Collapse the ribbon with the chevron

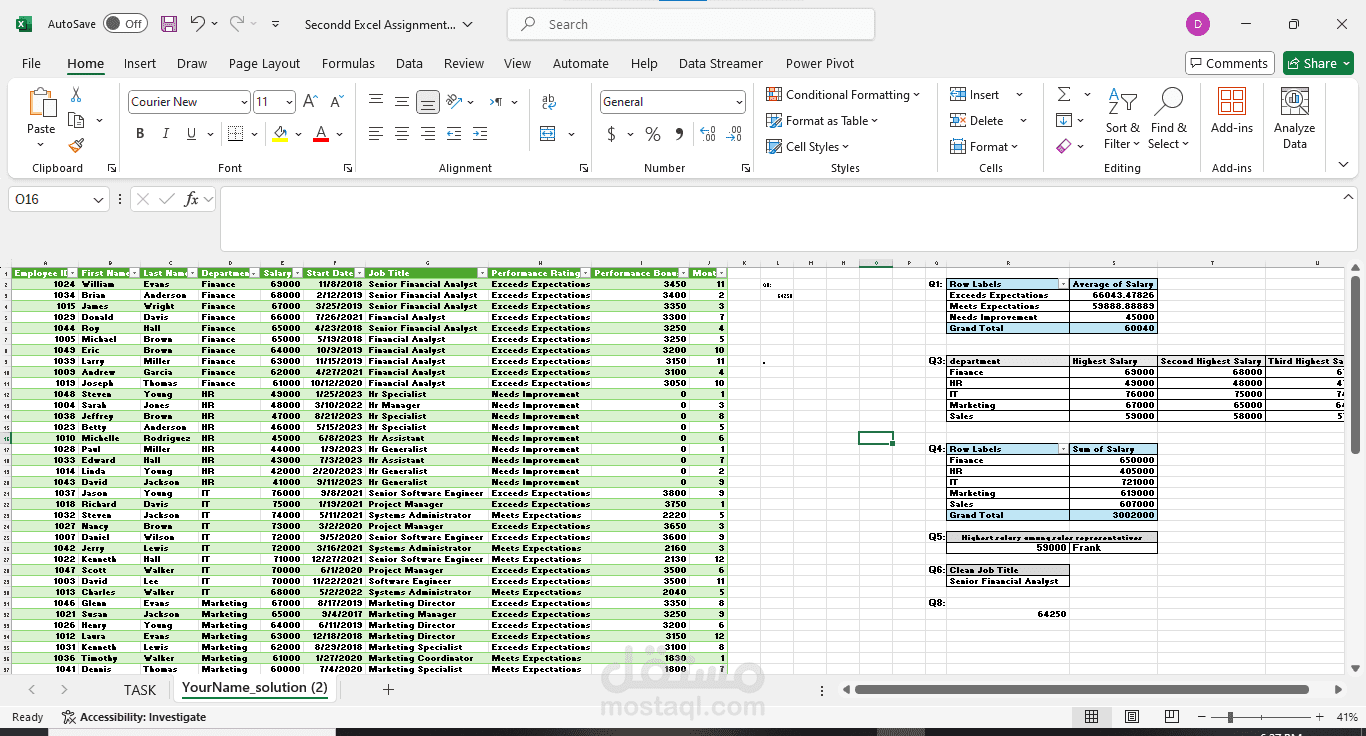pos(1343,165)
